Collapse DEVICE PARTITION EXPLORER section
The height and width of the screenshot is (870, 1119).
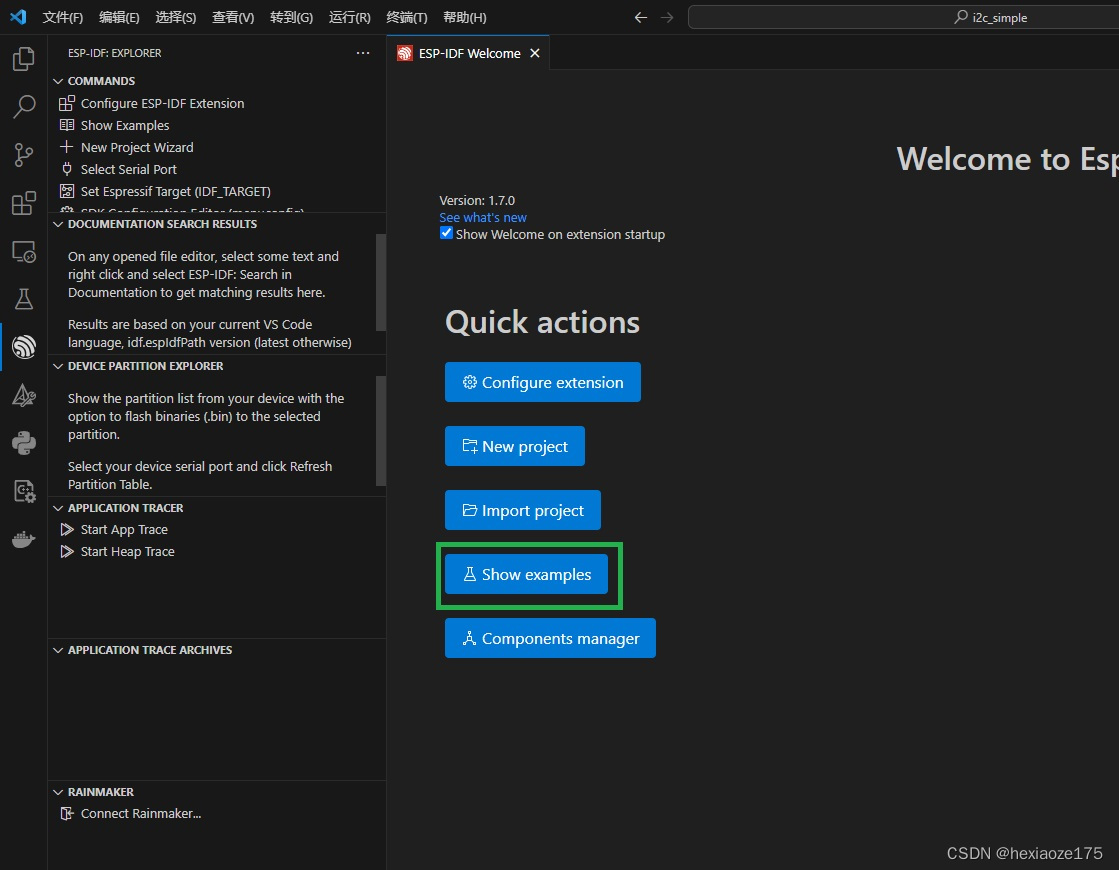point(217,366)
